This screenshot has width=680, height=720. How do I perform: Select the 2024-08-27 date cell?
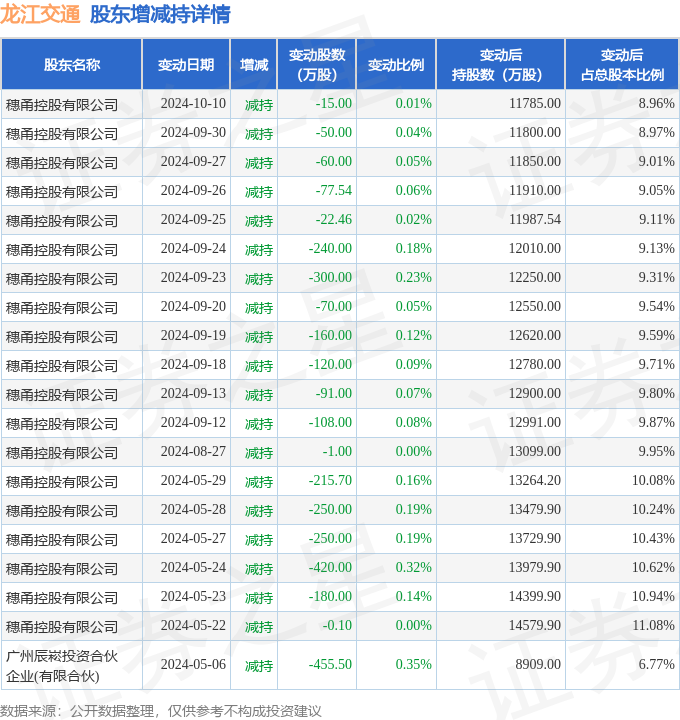193,452
